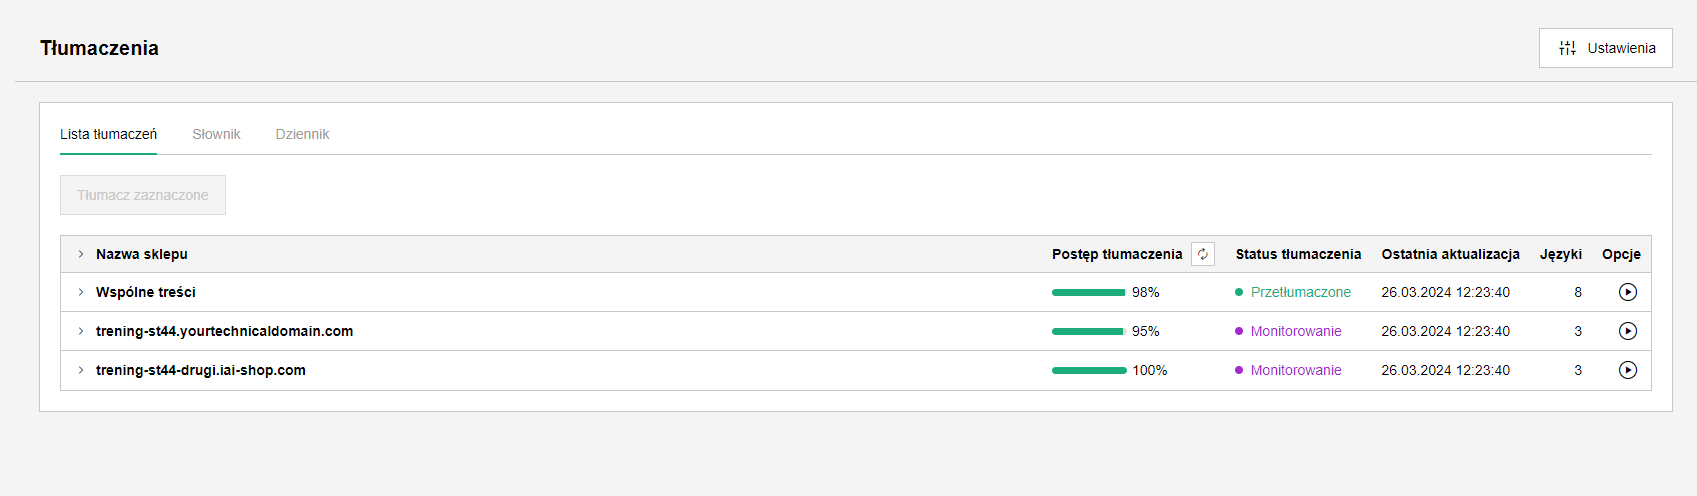Click play icon for trening-st44-drugi.iai-shop.com row
Screen dimensions: 1697x496
1628,370
